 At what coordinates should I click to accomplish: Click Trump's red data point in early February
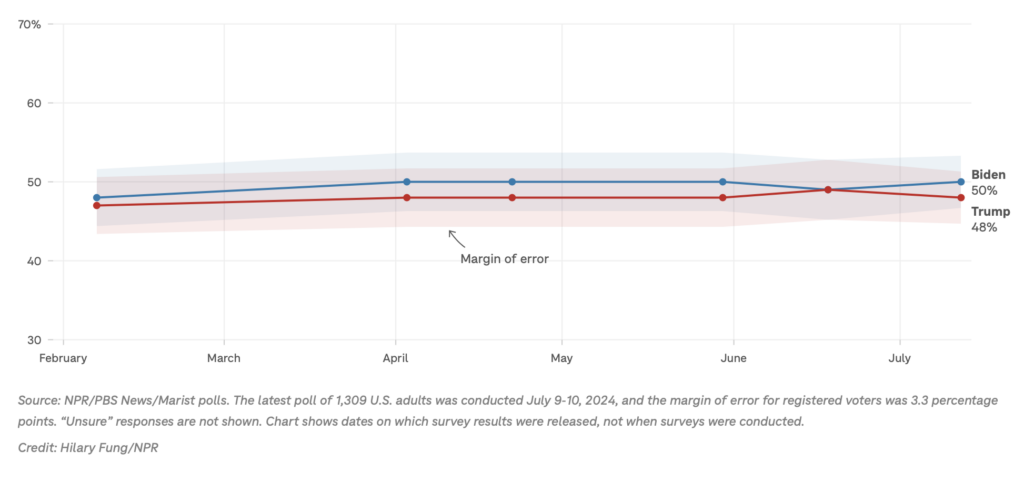click(97, 205)
